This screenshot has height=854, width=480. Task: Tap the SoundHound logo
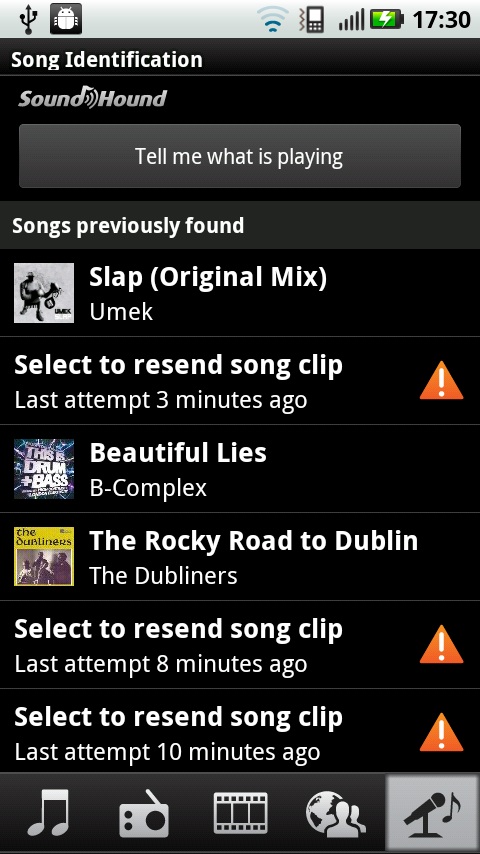point(93,97)
